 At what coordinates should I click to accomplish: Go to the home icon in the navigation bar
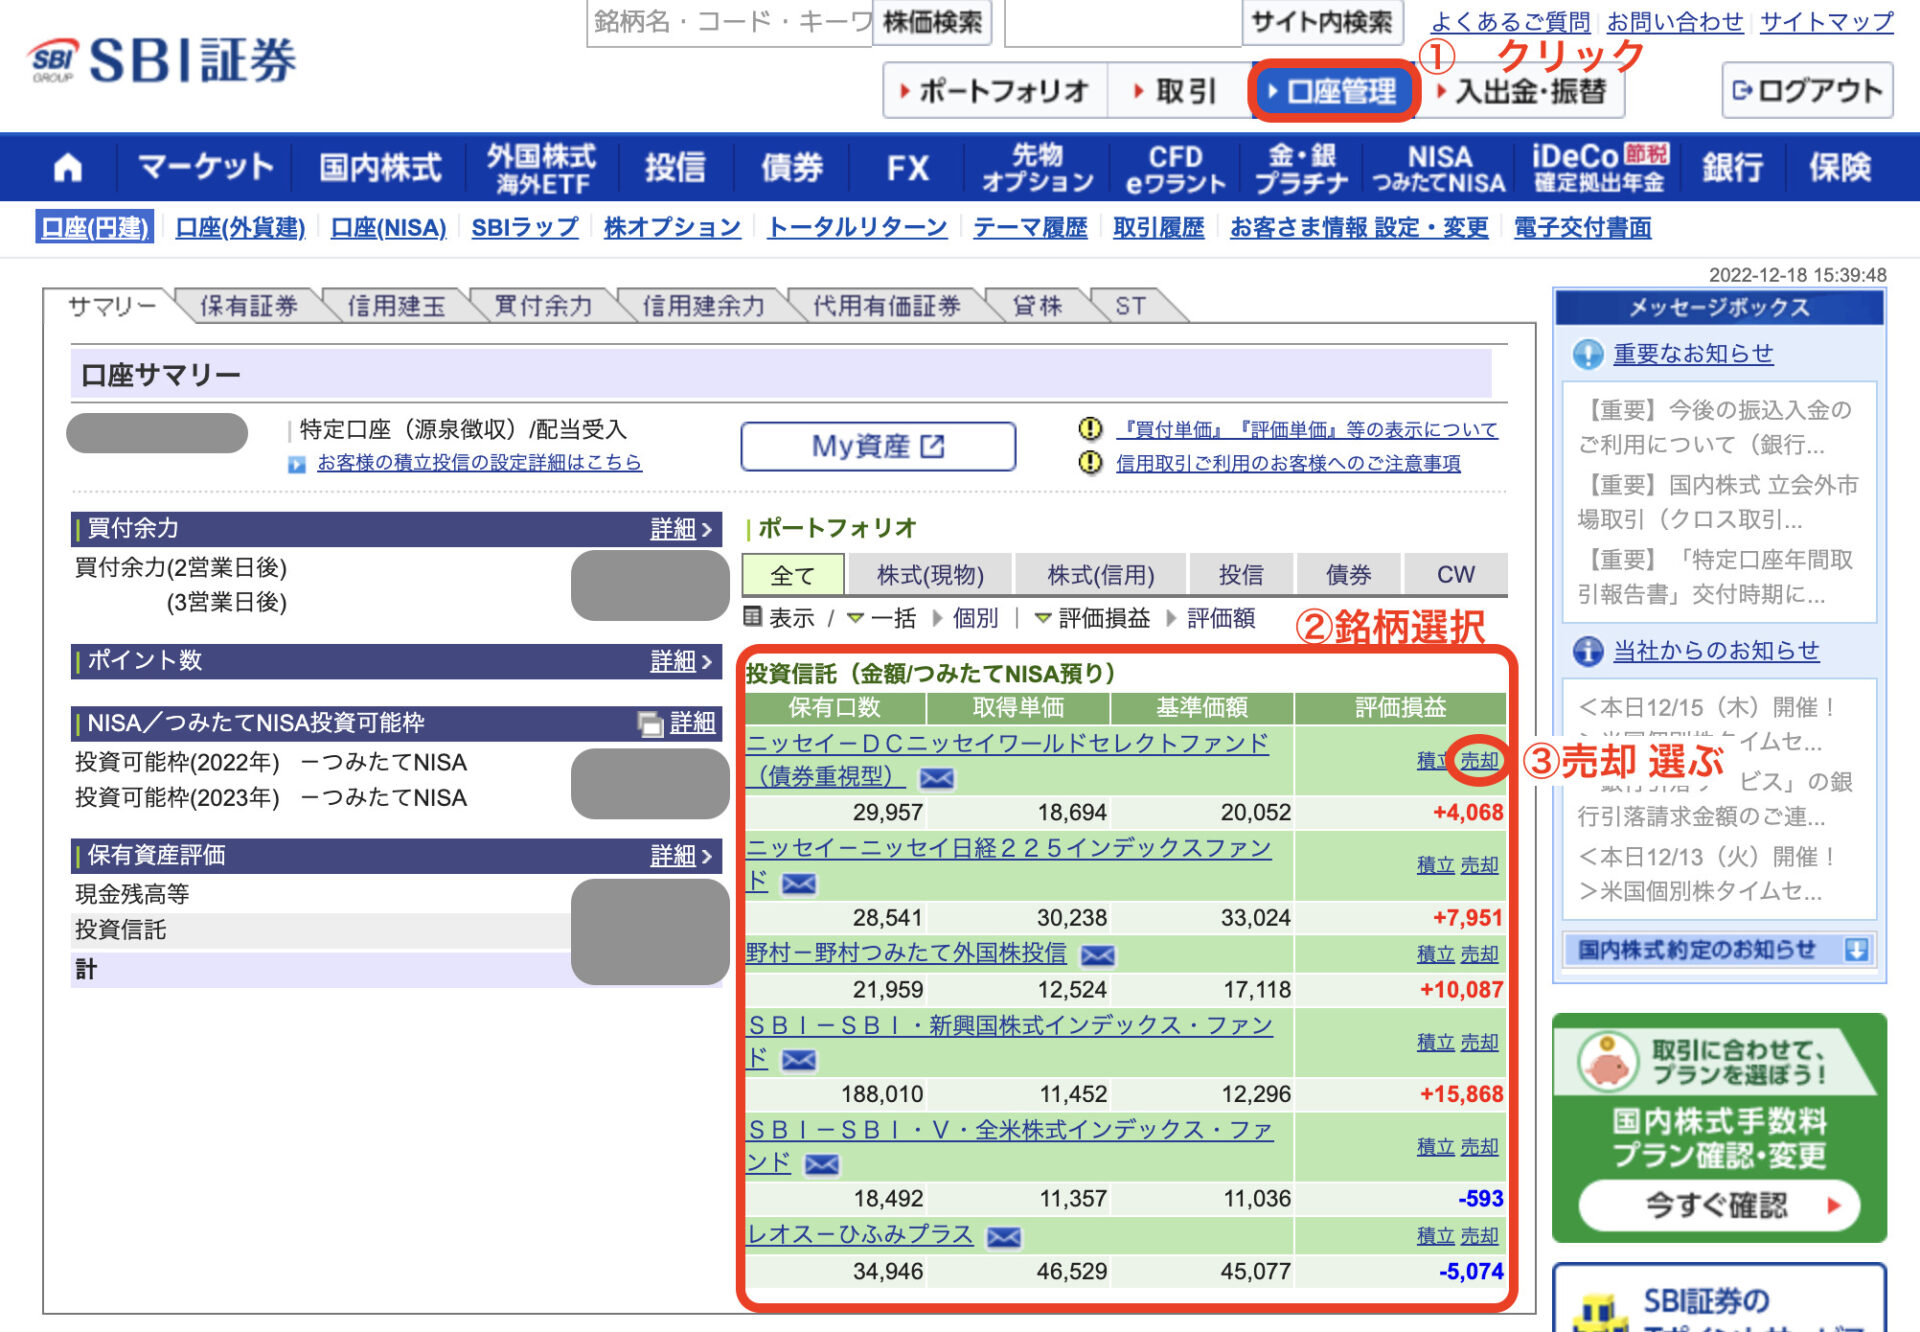tap(68, 167)
